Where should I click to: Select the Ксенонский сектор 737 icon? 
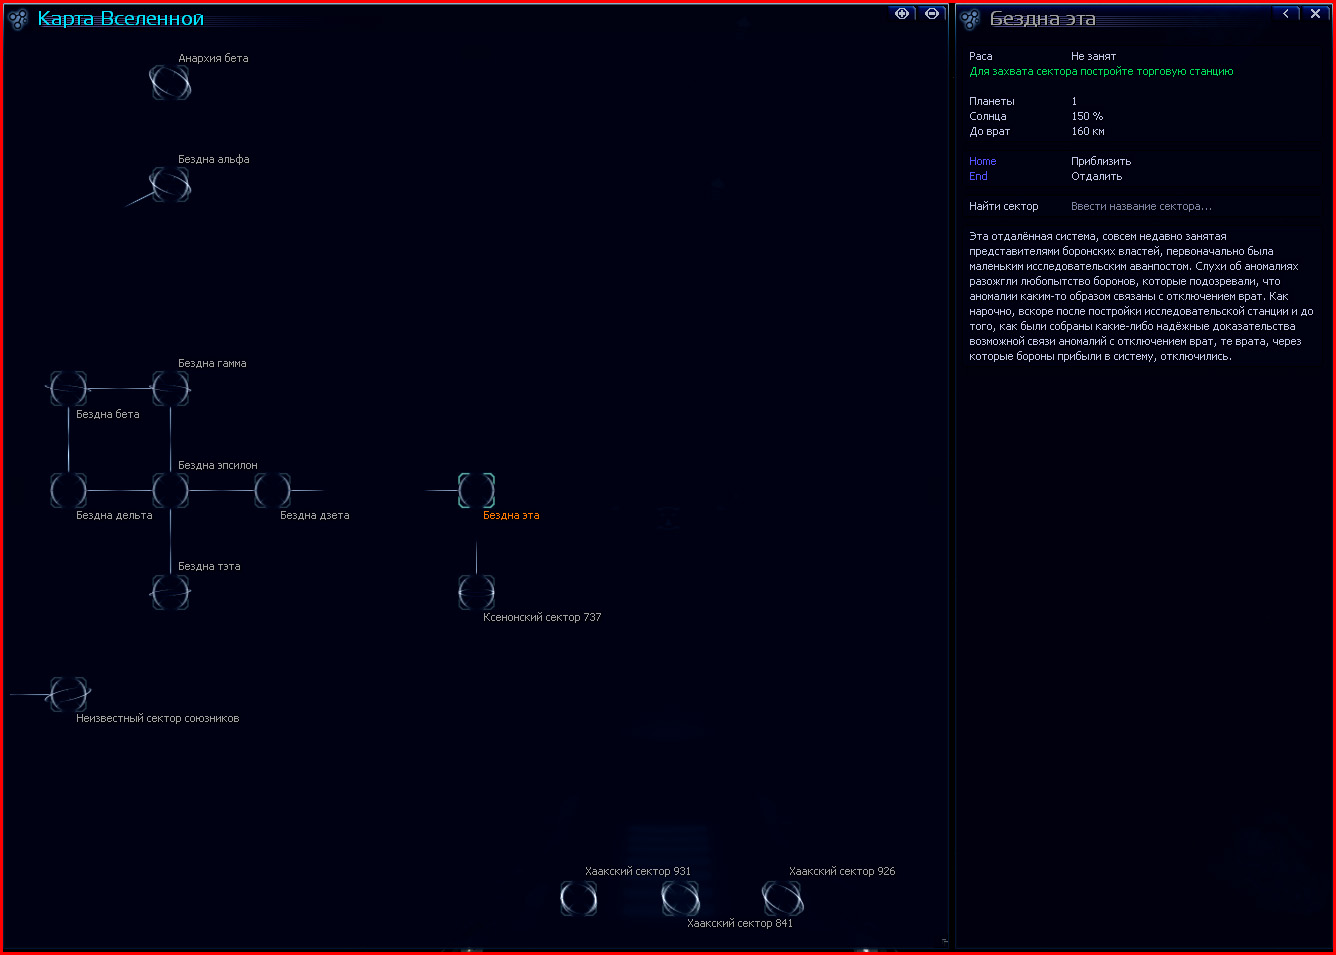[476, 592]
